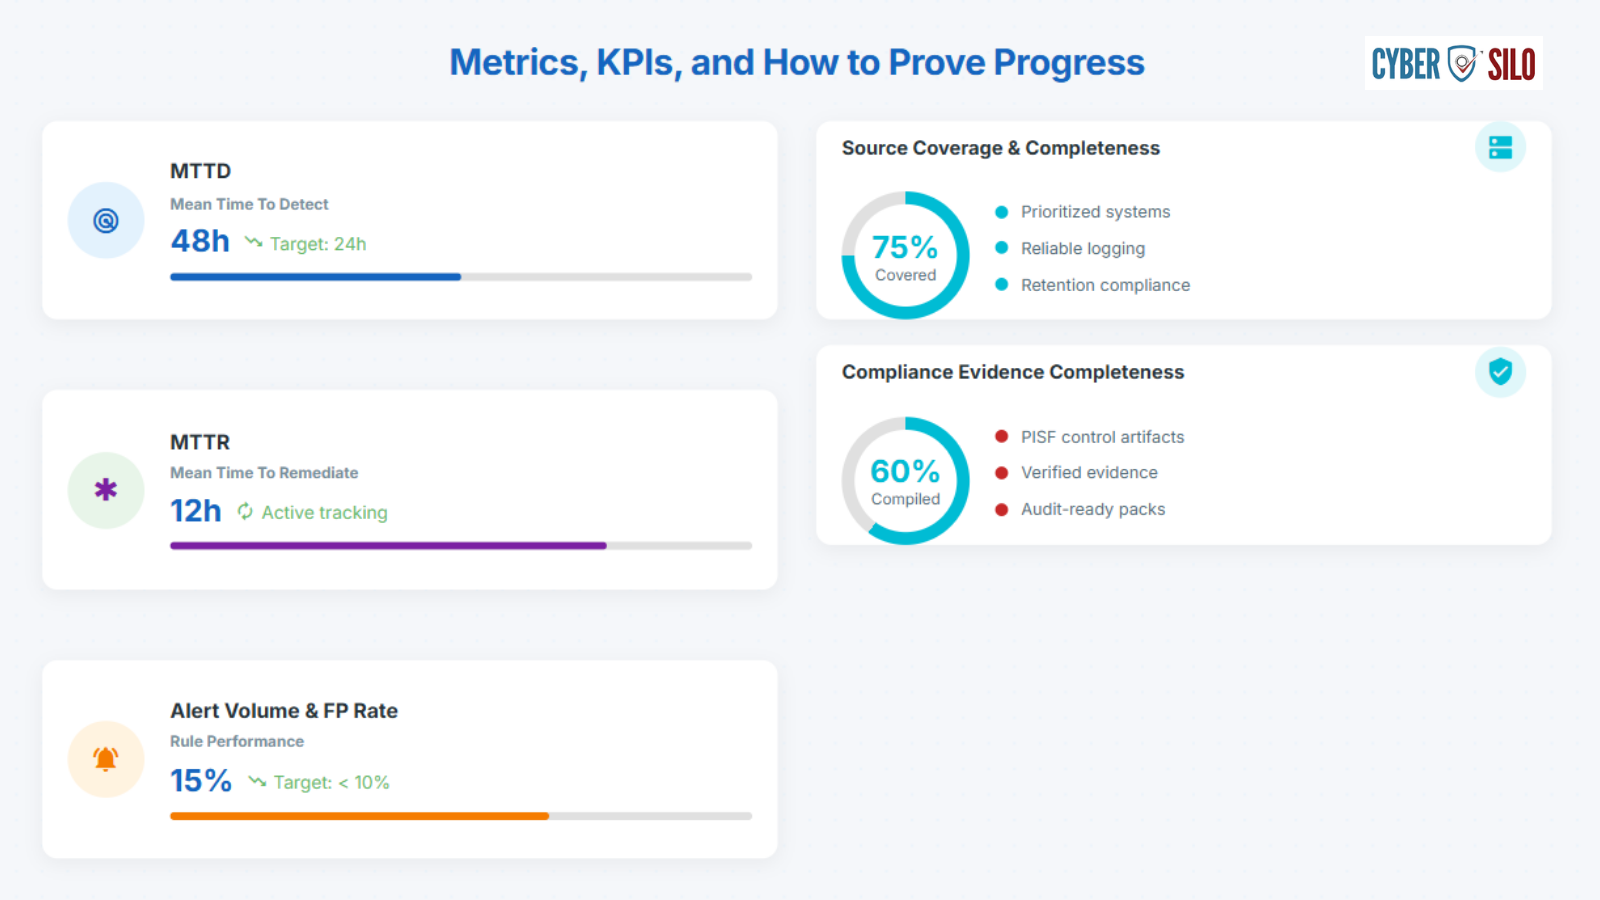
Task: Click the Metrics, KPIs slide title
Action: coord(797,63)
